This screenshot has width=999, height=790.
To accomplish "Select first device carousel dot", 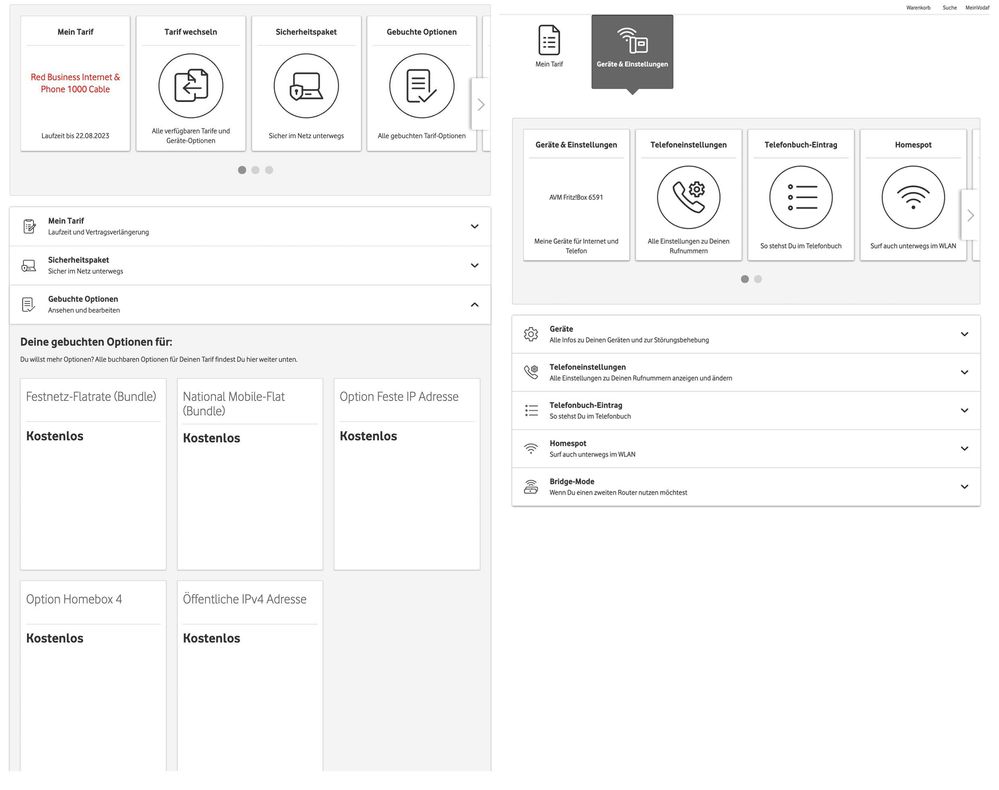I will click(x=745, y=279).
